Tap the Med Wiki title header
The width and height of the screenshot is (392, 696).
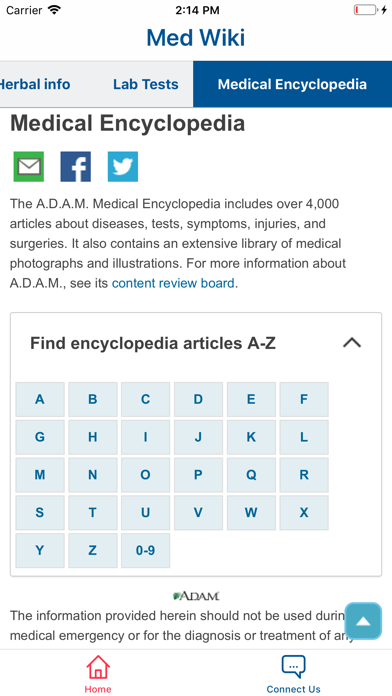coord(196,38)
